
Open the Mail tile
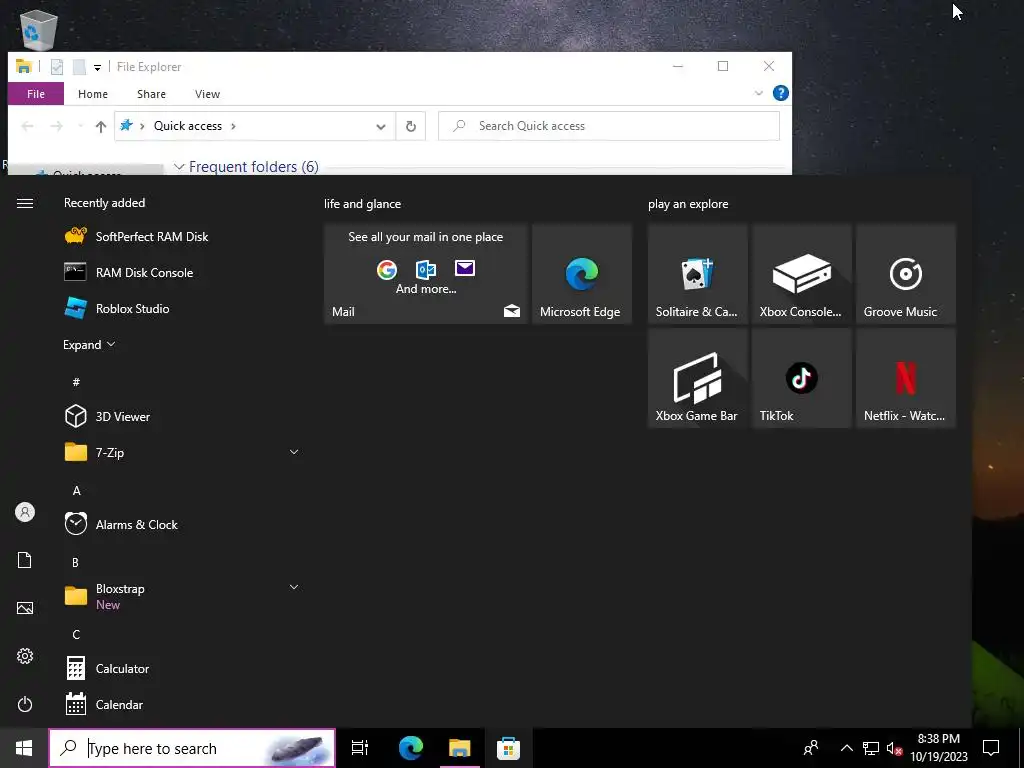click(x=426, y=274)
